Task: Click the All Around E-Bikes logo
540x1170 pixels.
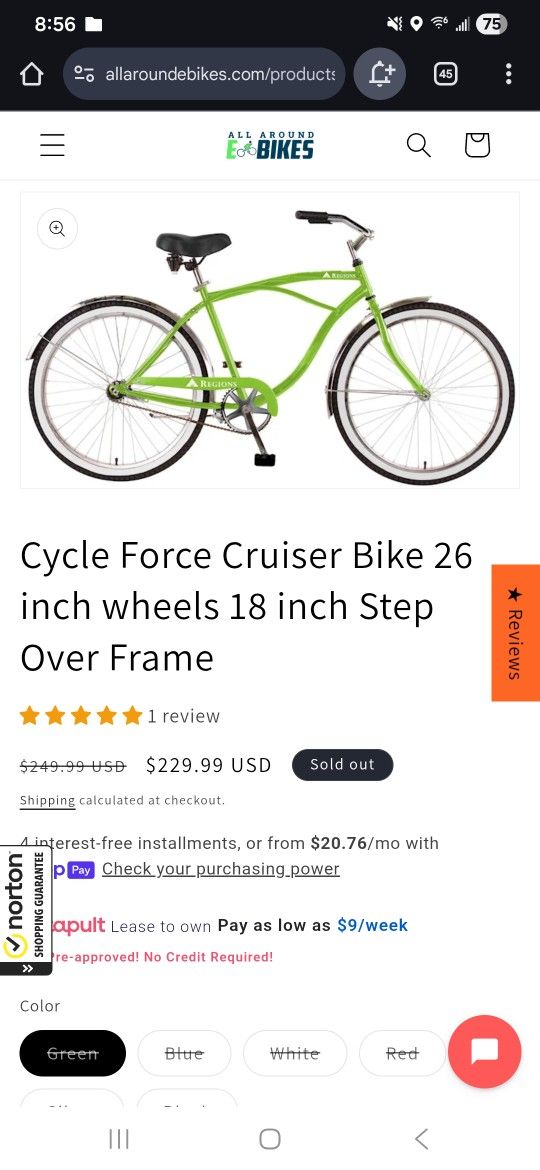Action: coord(270,146)
